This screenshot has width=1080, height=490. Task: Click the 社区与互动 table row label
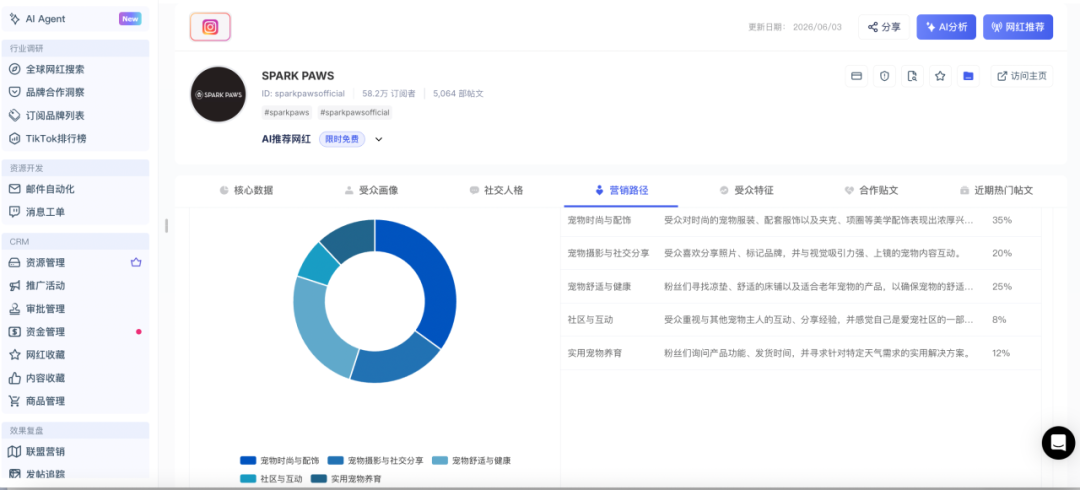click(590, 320)
